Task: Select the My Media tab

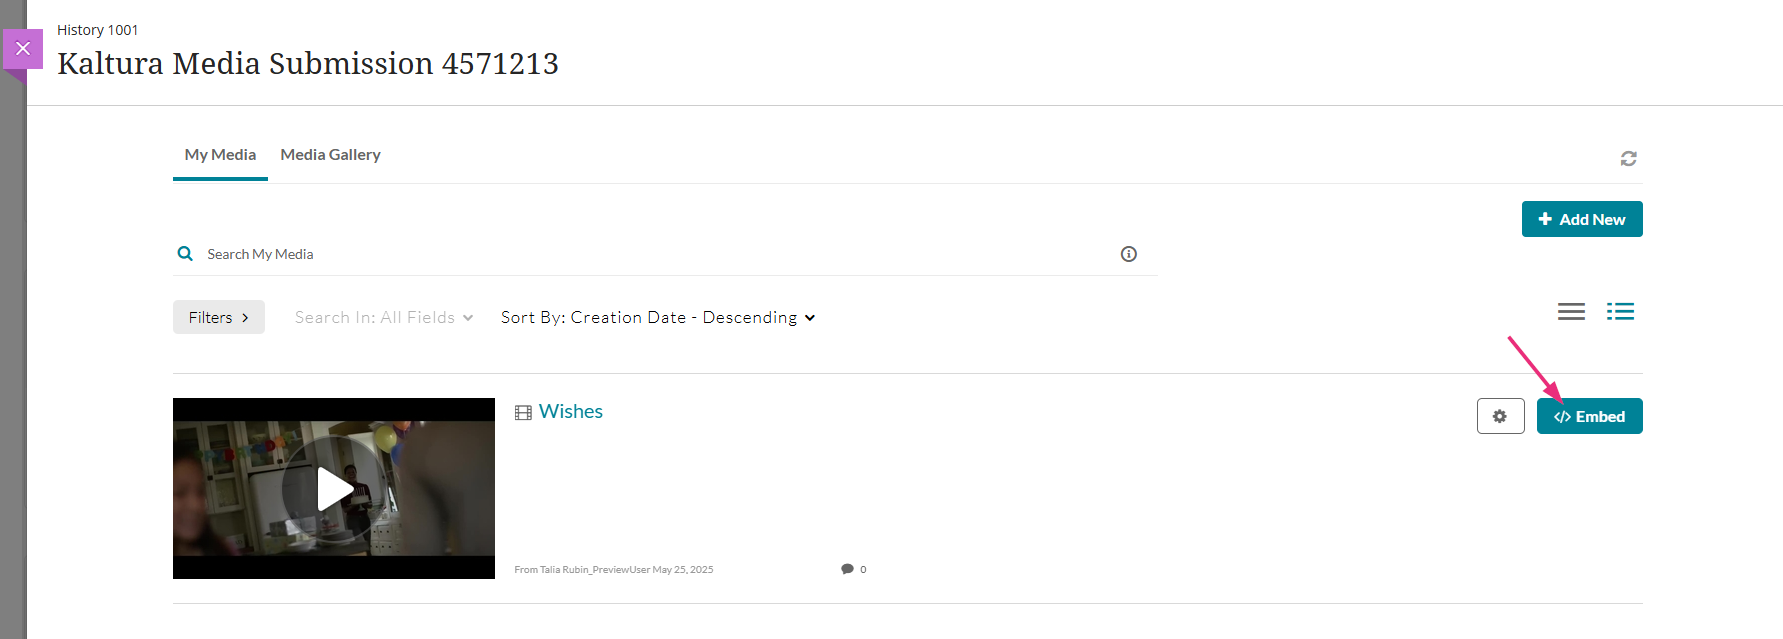Action: [220, 155]
